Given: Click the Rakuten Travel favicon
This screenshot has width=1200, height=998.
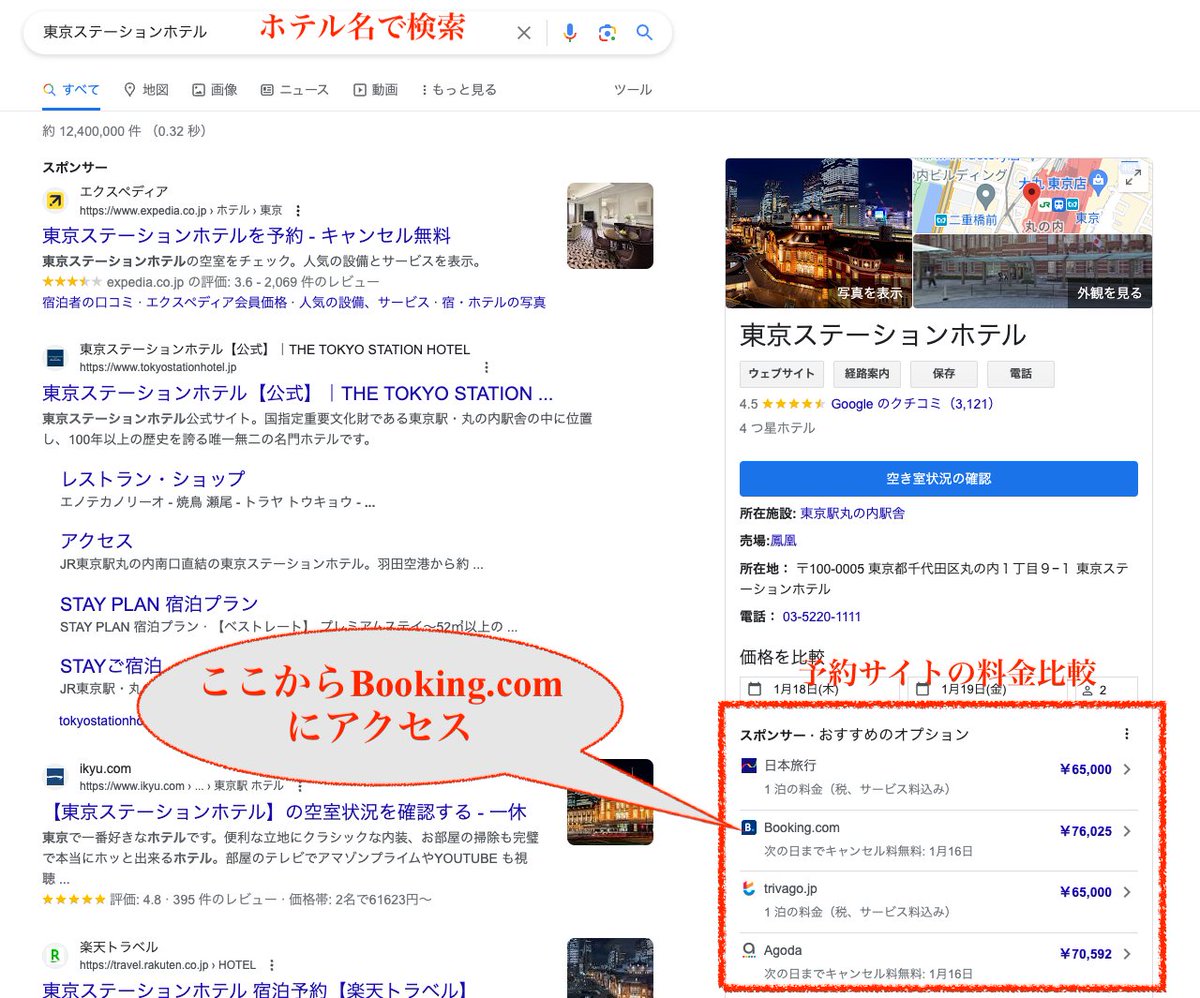Looking at the screenshot, I should [55, 955].
